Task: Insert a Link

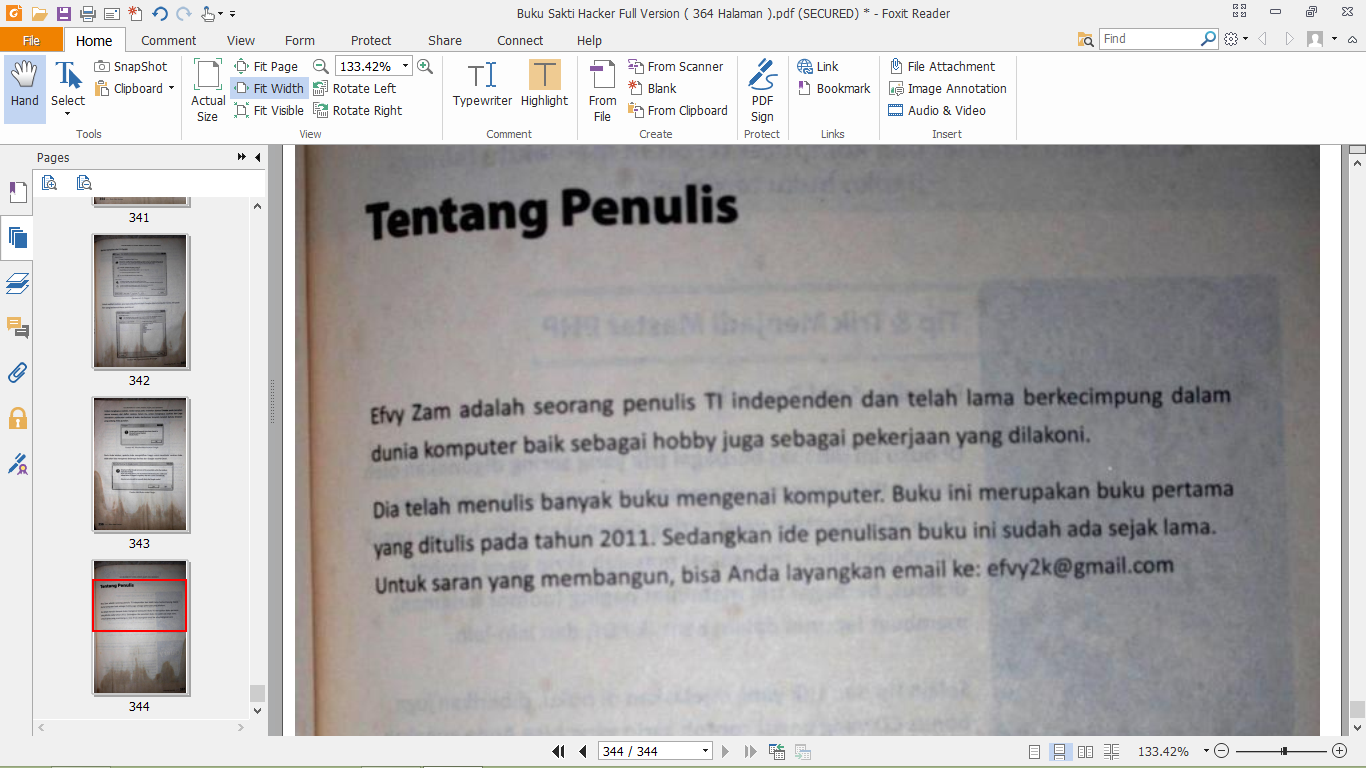Action: (x=818, y=66)
